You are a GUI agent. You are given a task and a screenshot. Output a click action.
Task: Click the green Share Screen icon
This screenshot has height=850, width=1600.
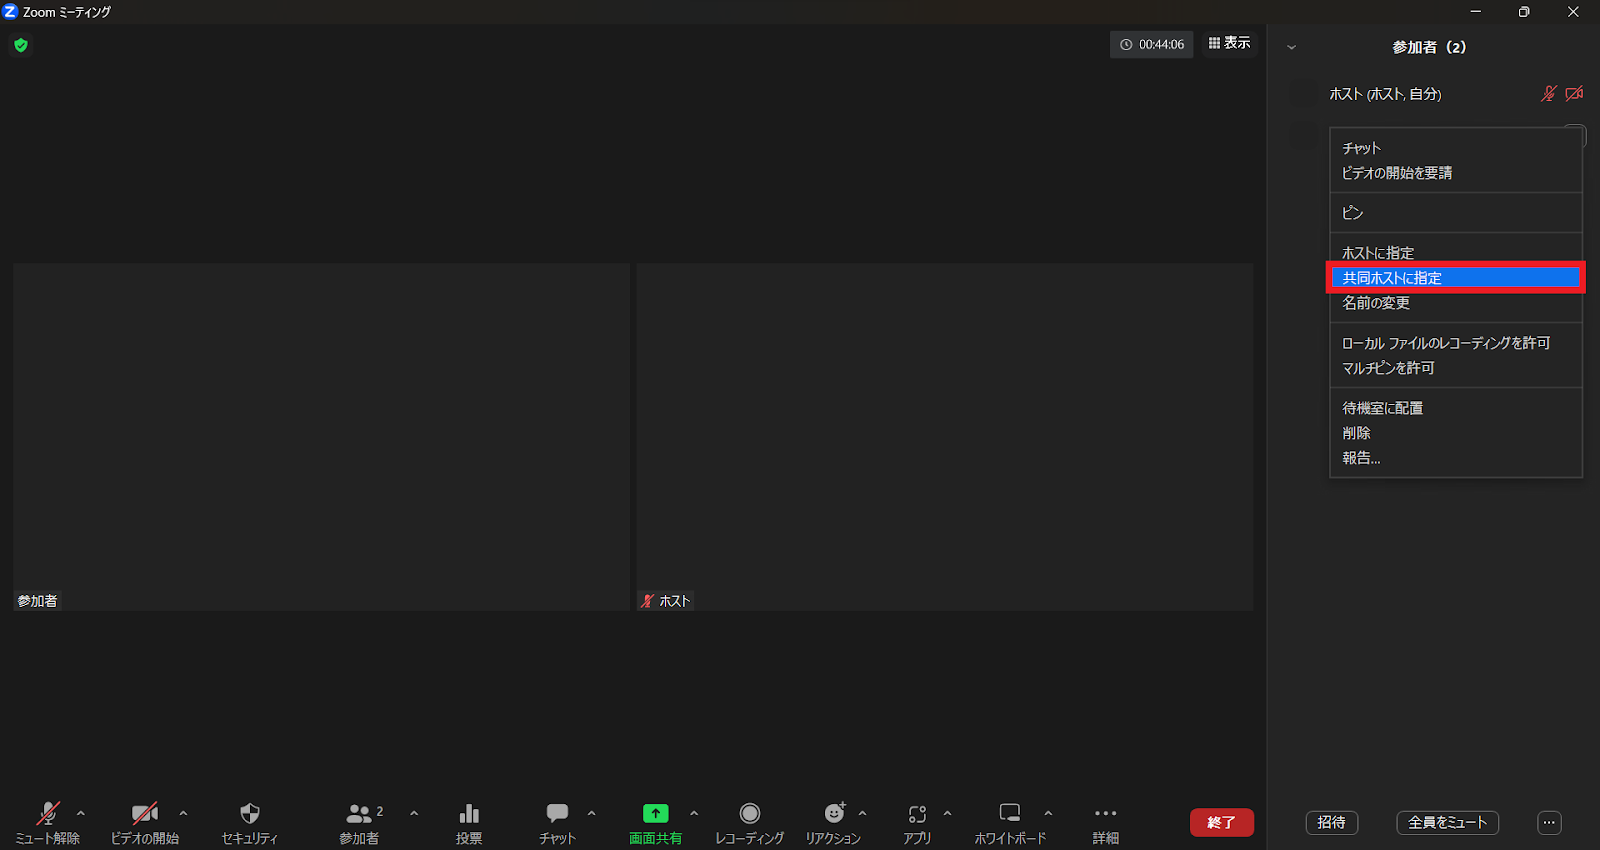click(655, 814)
